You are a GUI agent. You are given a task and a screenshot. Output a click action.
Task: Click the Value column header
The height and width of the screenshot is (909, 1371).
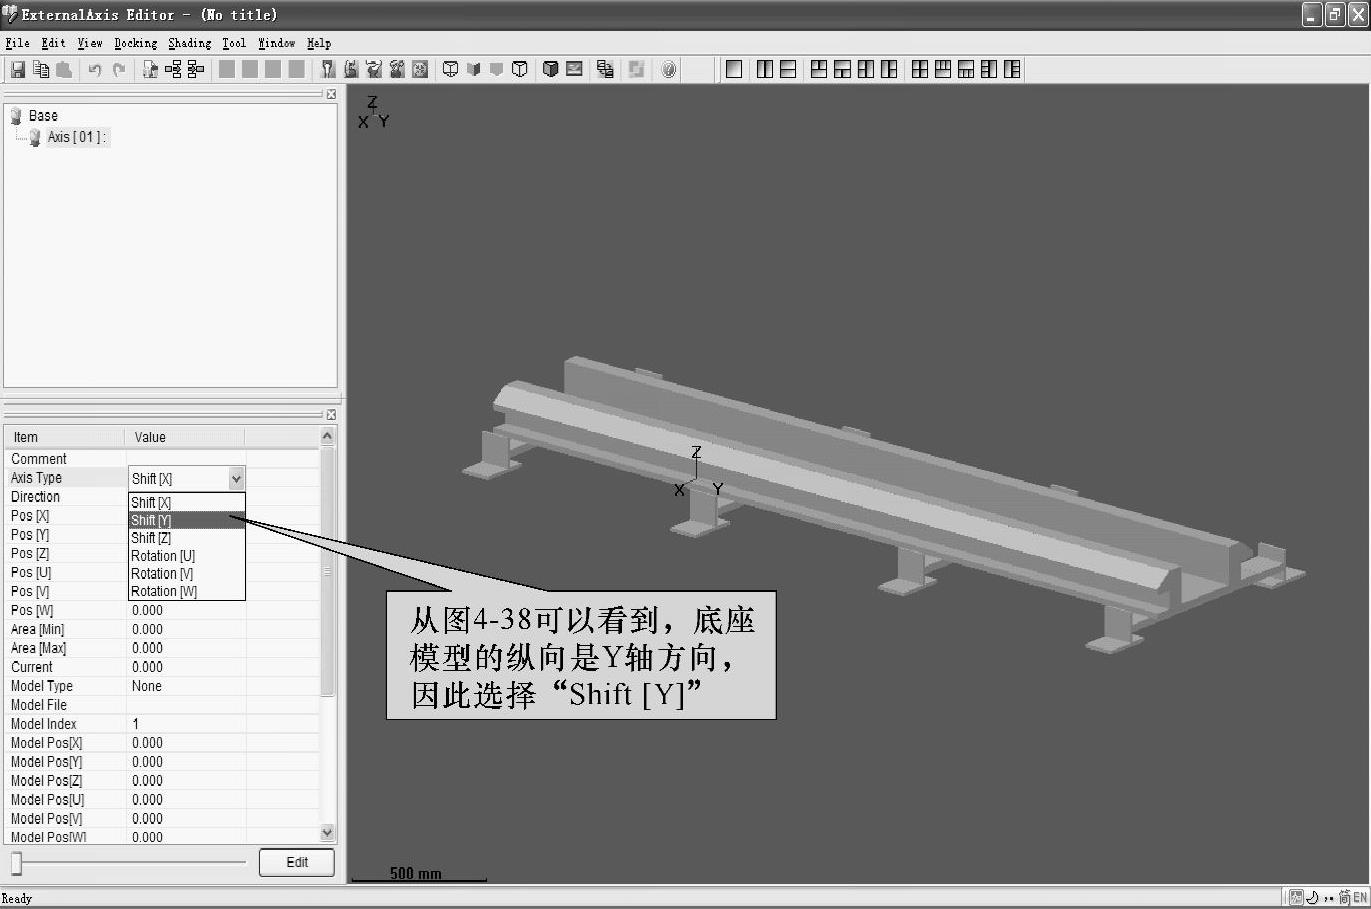185,437
